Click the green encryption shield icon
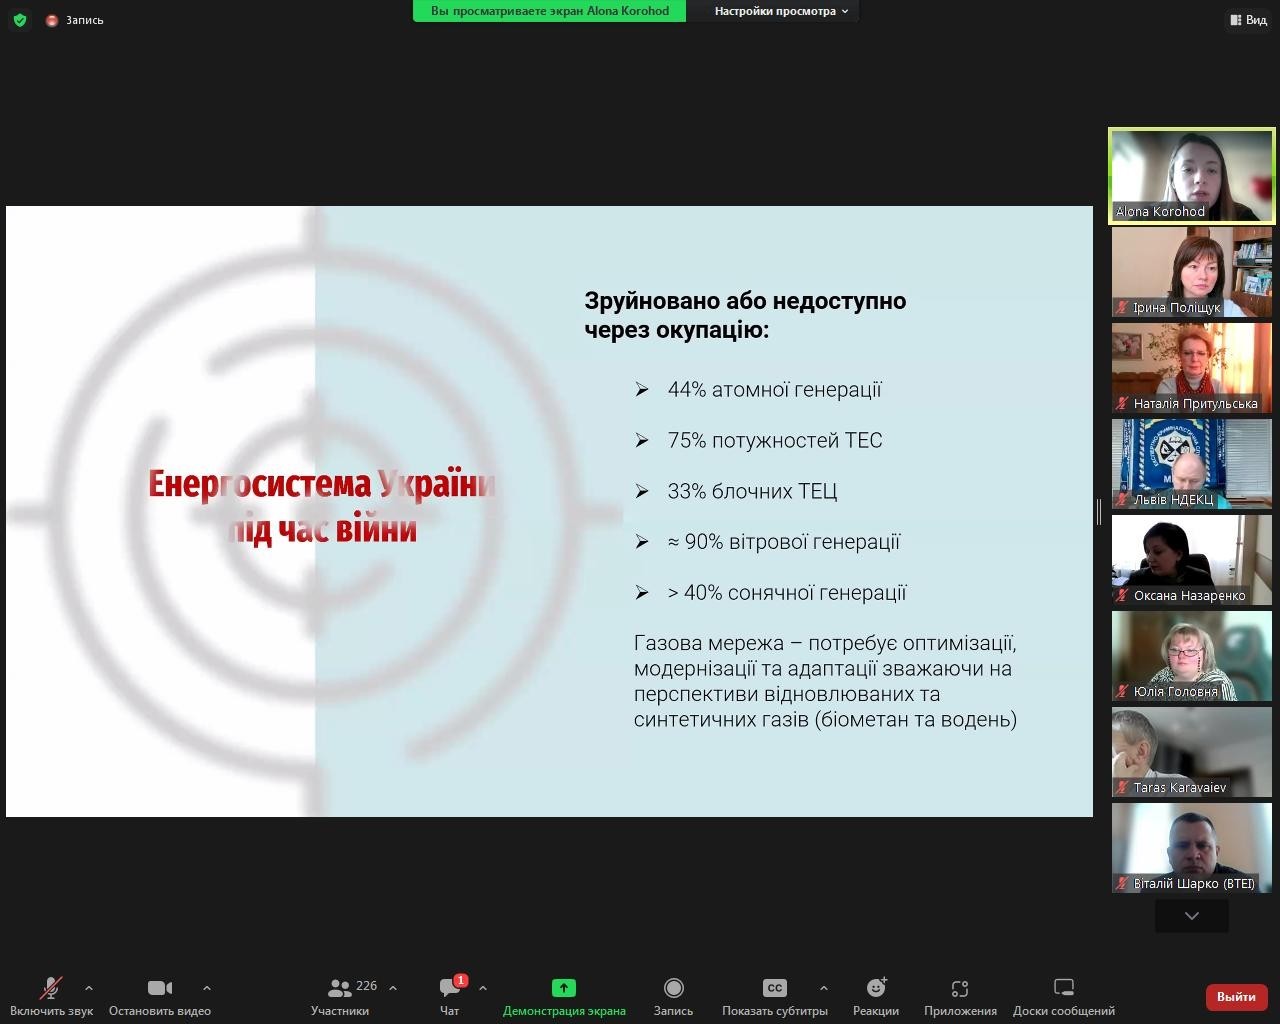The image size is (1280, 1024). point(20,19)
